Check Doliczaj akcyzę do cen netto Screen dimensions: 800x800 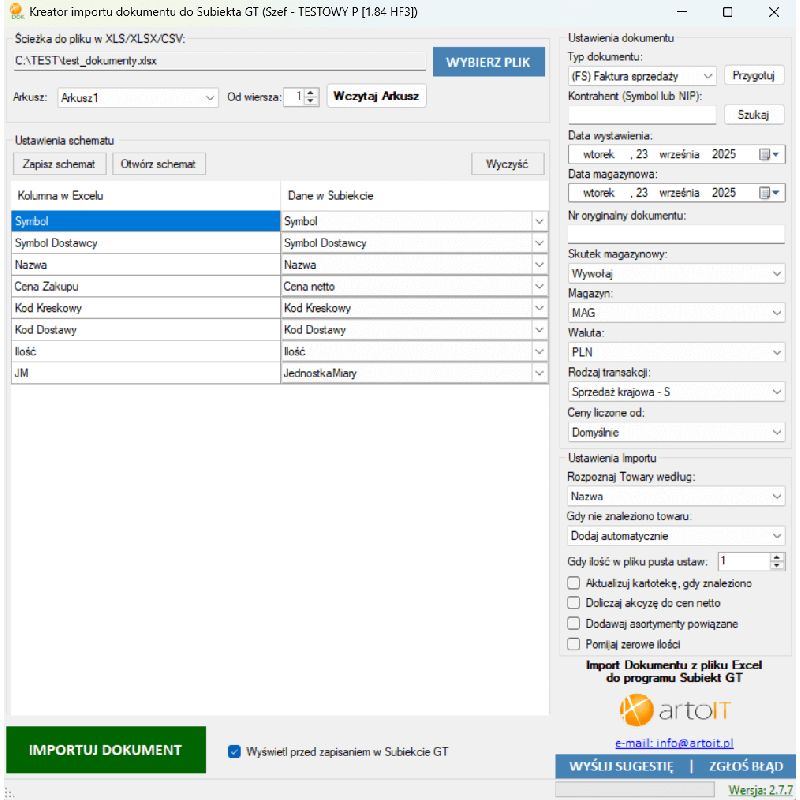pyautogui.click(x=574, y=603)
